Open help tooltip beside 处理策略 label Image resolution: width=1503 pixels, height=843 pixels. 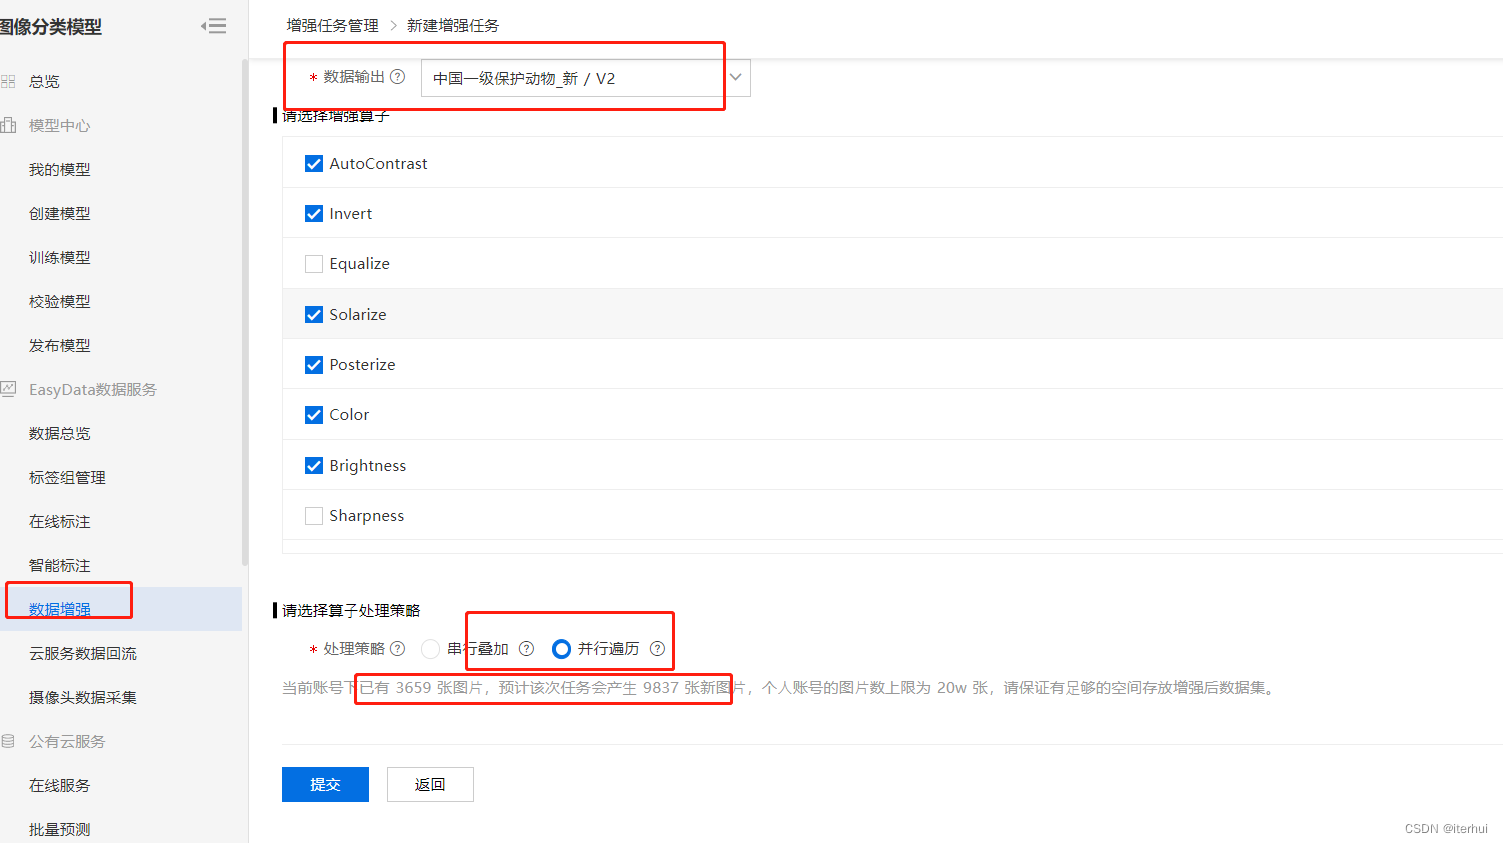(397, 649)
